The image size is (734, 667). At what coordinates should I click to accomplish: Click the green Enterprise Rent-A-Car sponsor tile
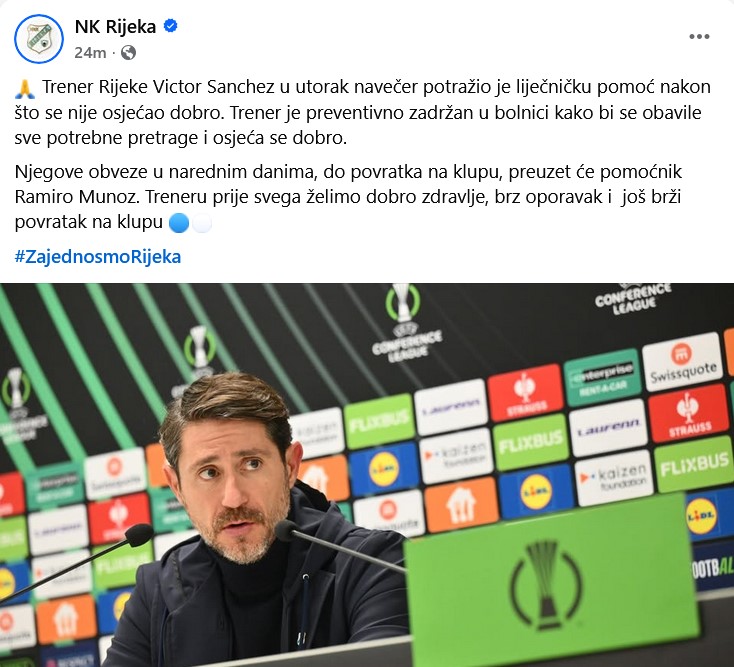pyautogui.click(x=602, y=377)
